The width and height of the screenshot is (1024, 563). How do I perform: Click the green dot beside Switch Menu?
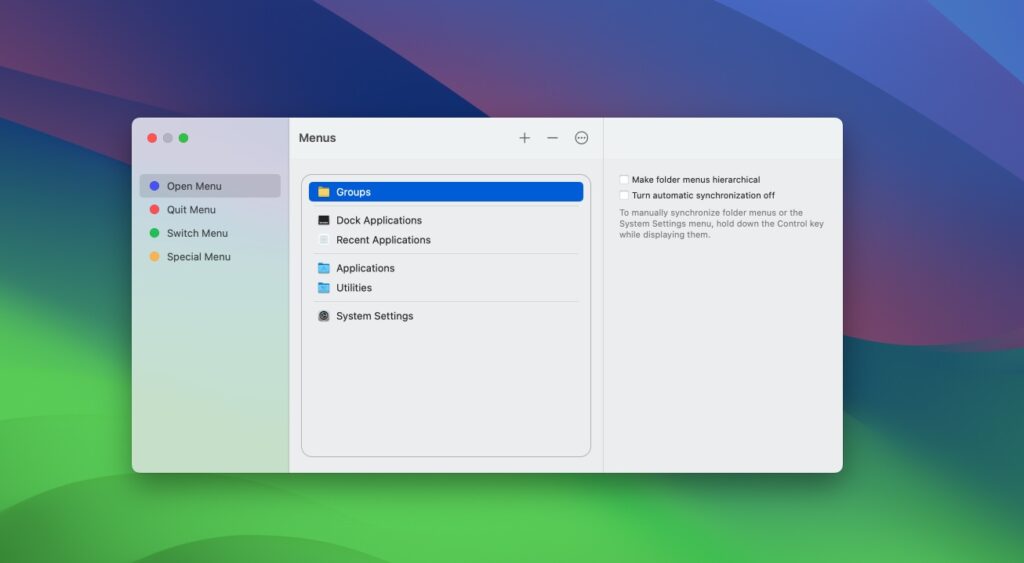point(155,233)
